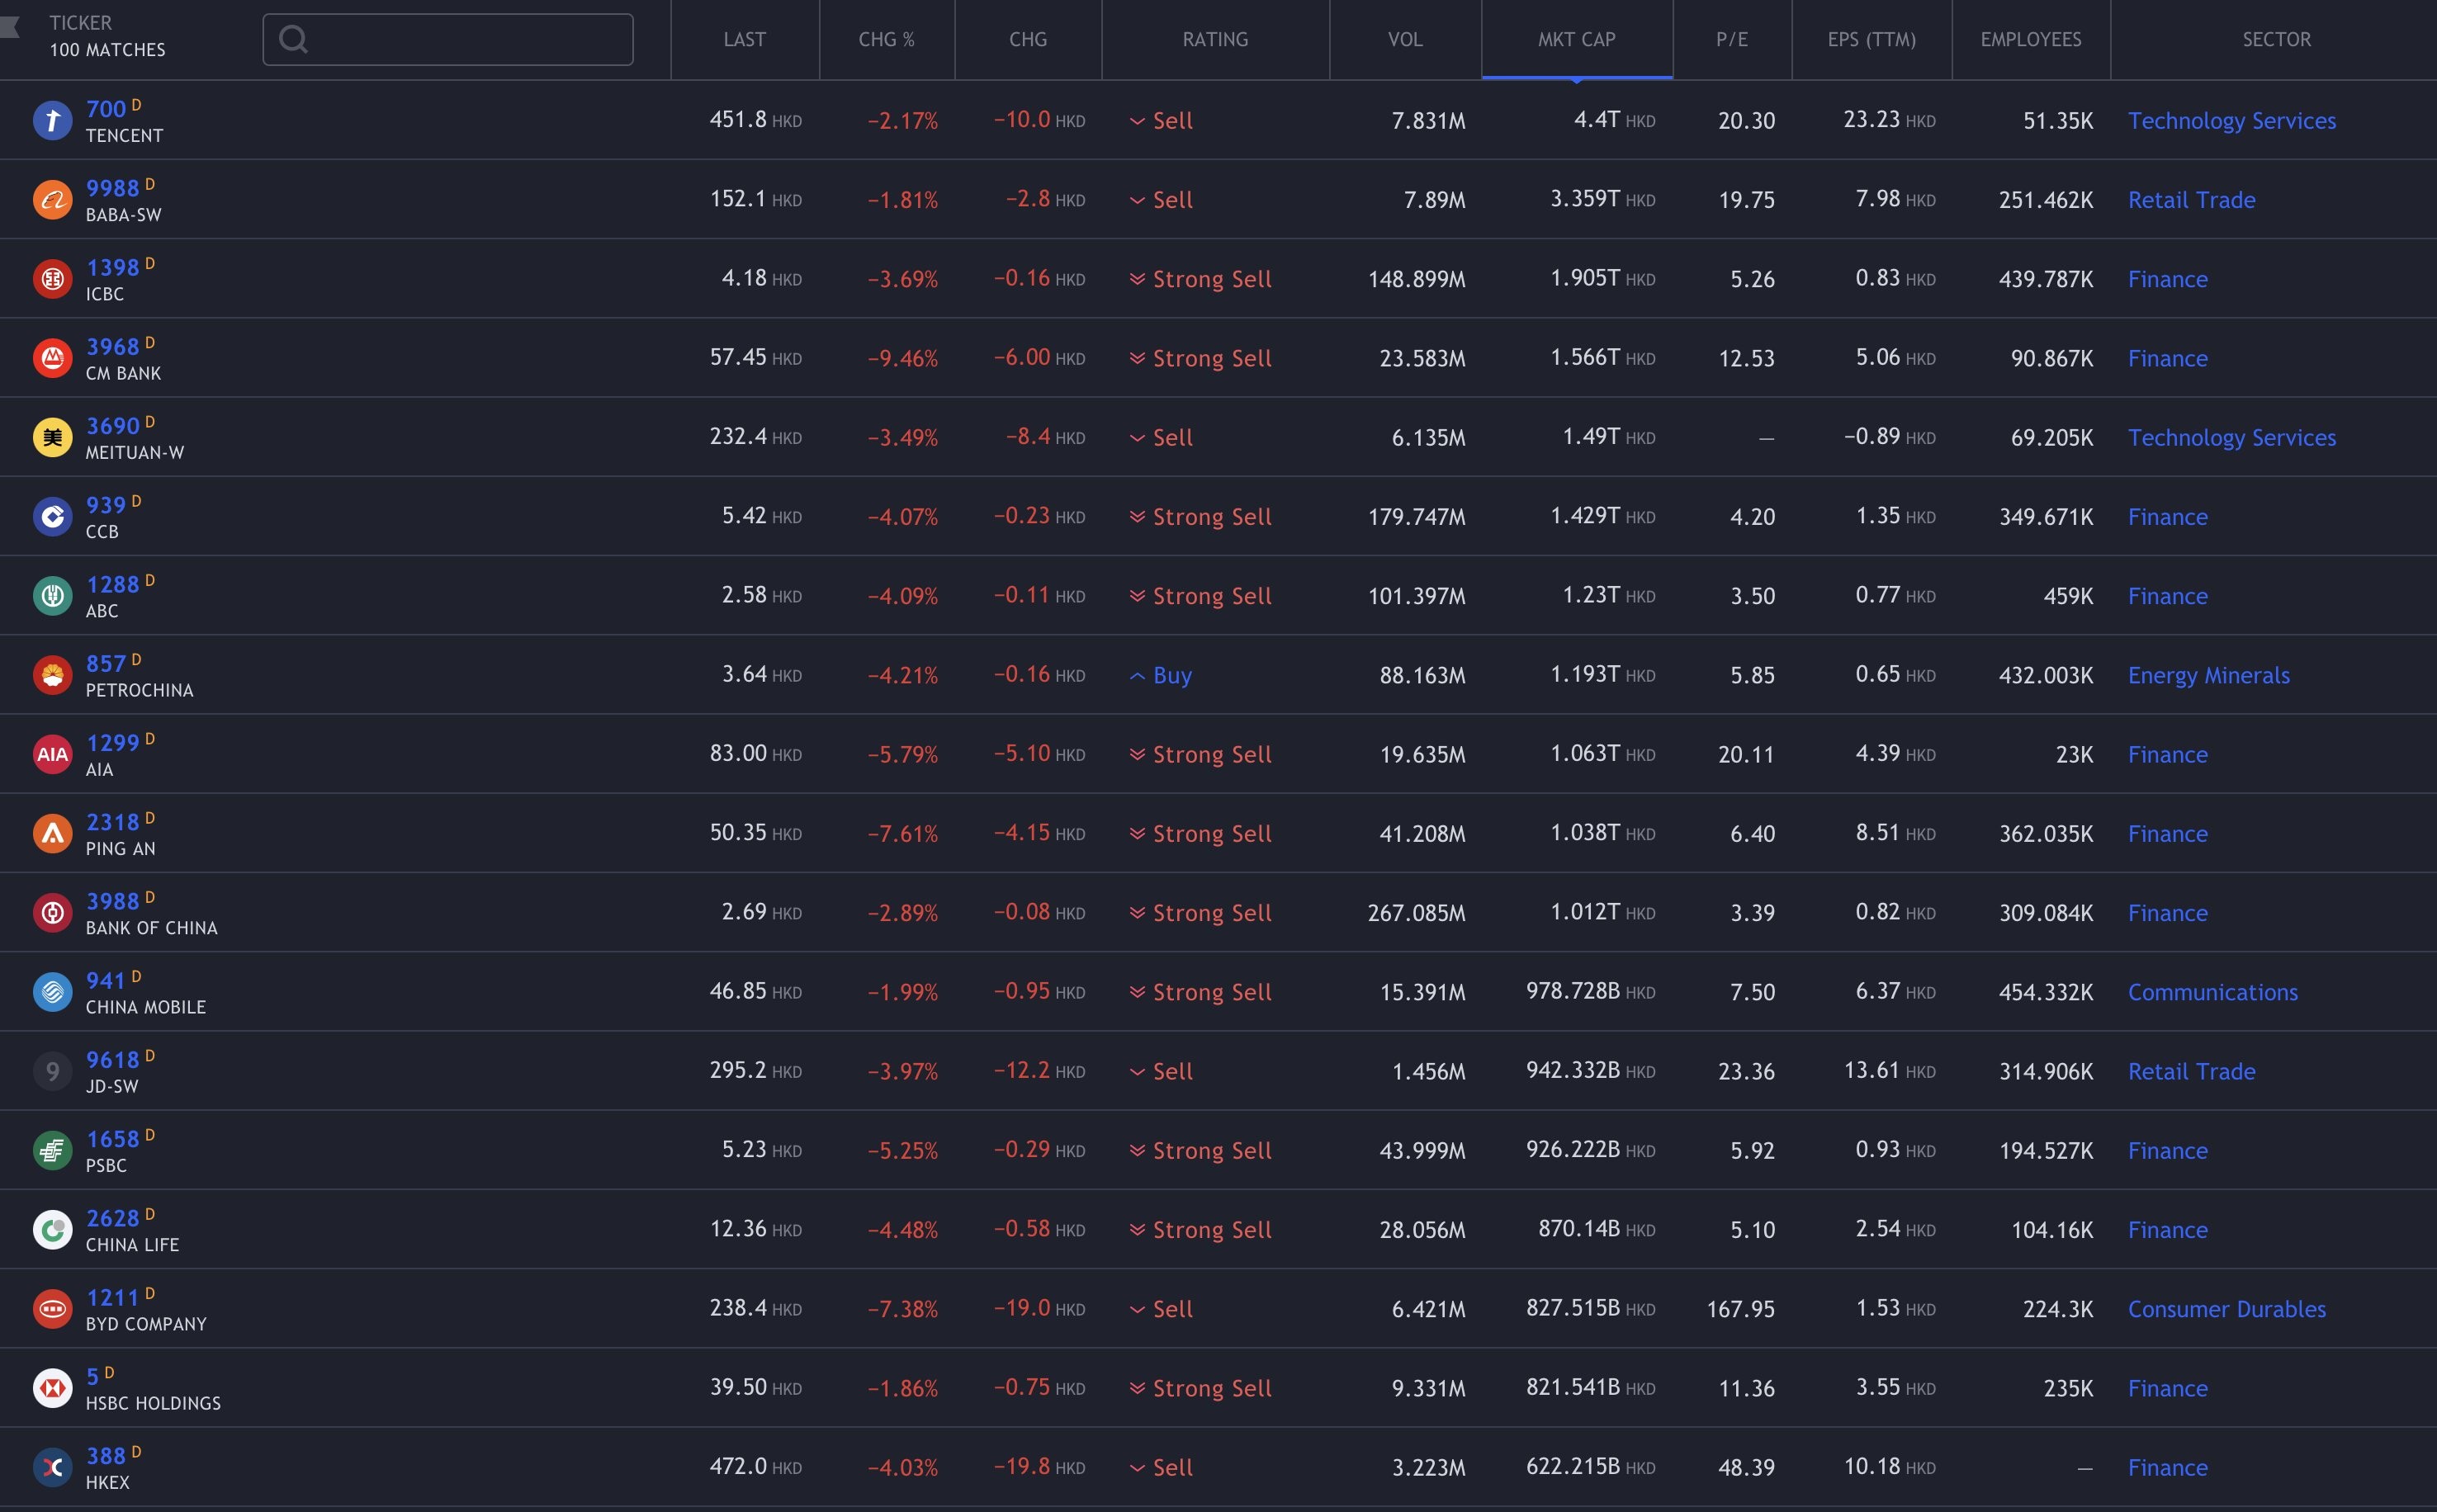The image size is (2437, 1512).
Task: Open ticker 1211 BYD Company link
Action: [112, 1298]
